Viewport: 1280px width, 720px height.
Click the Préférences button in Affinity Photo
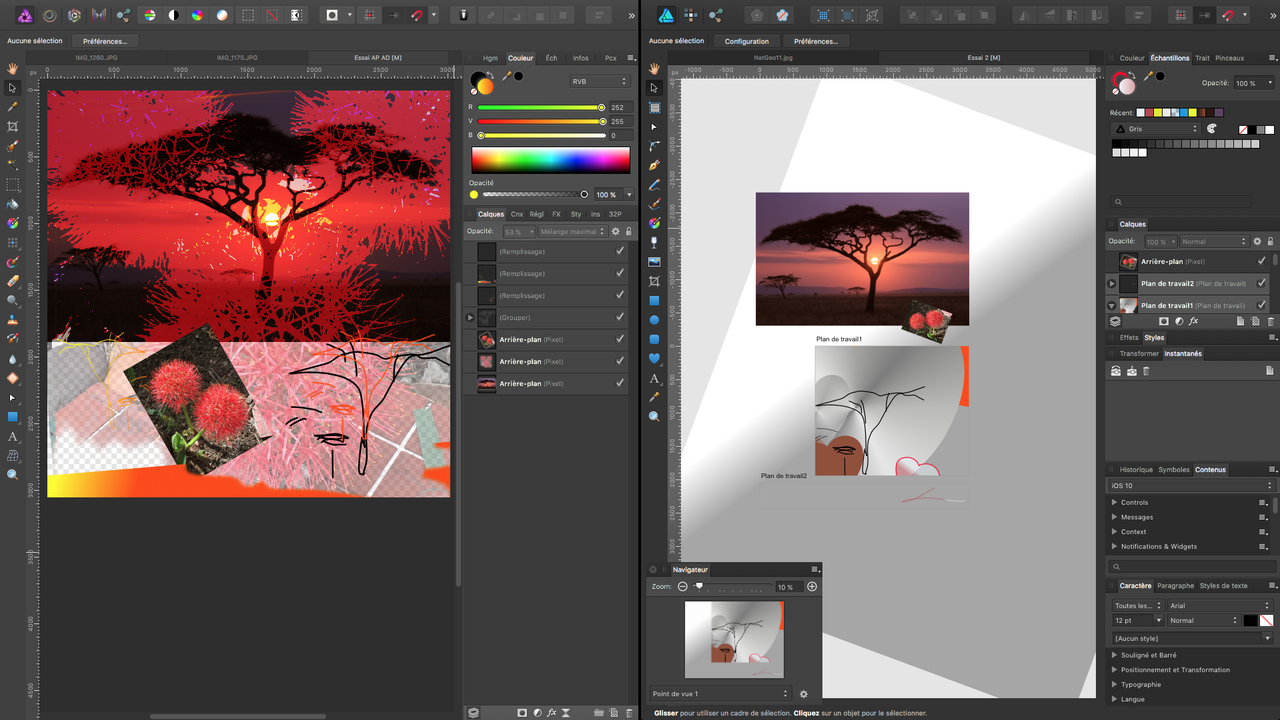point(105,41)
